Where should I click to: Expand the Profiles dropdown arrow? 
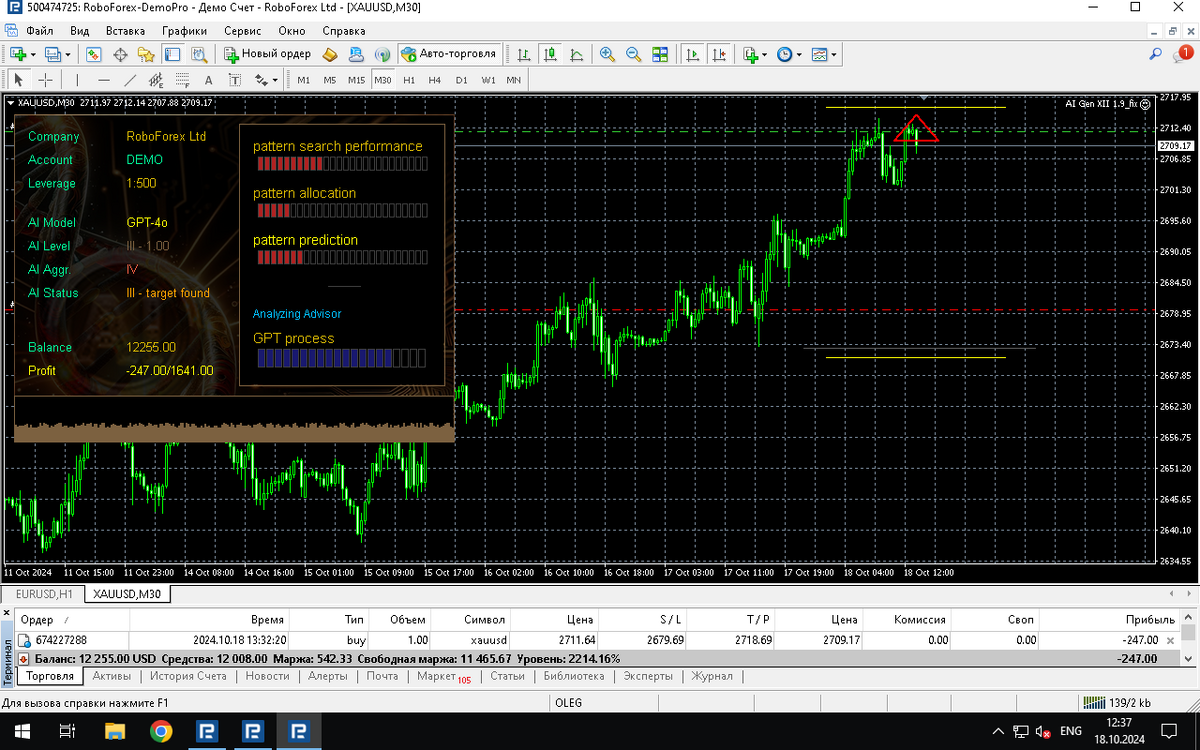click(68, 54)
